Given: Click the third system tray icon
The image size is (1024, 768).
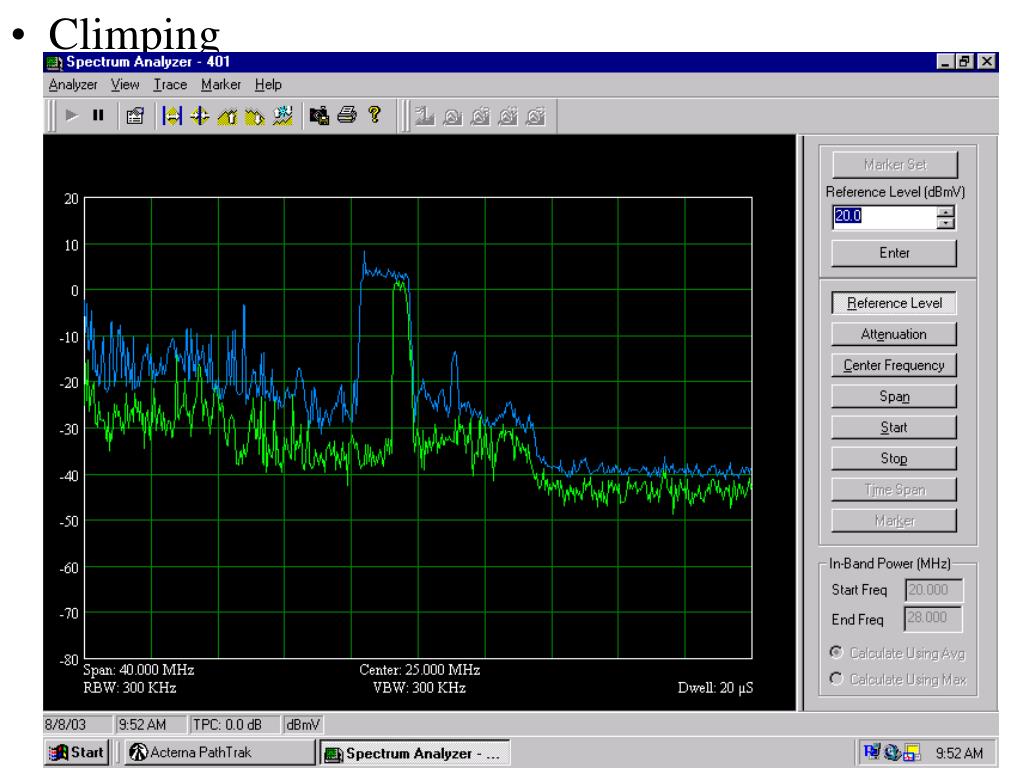Looking at the screenshot, I should point(912,752).
